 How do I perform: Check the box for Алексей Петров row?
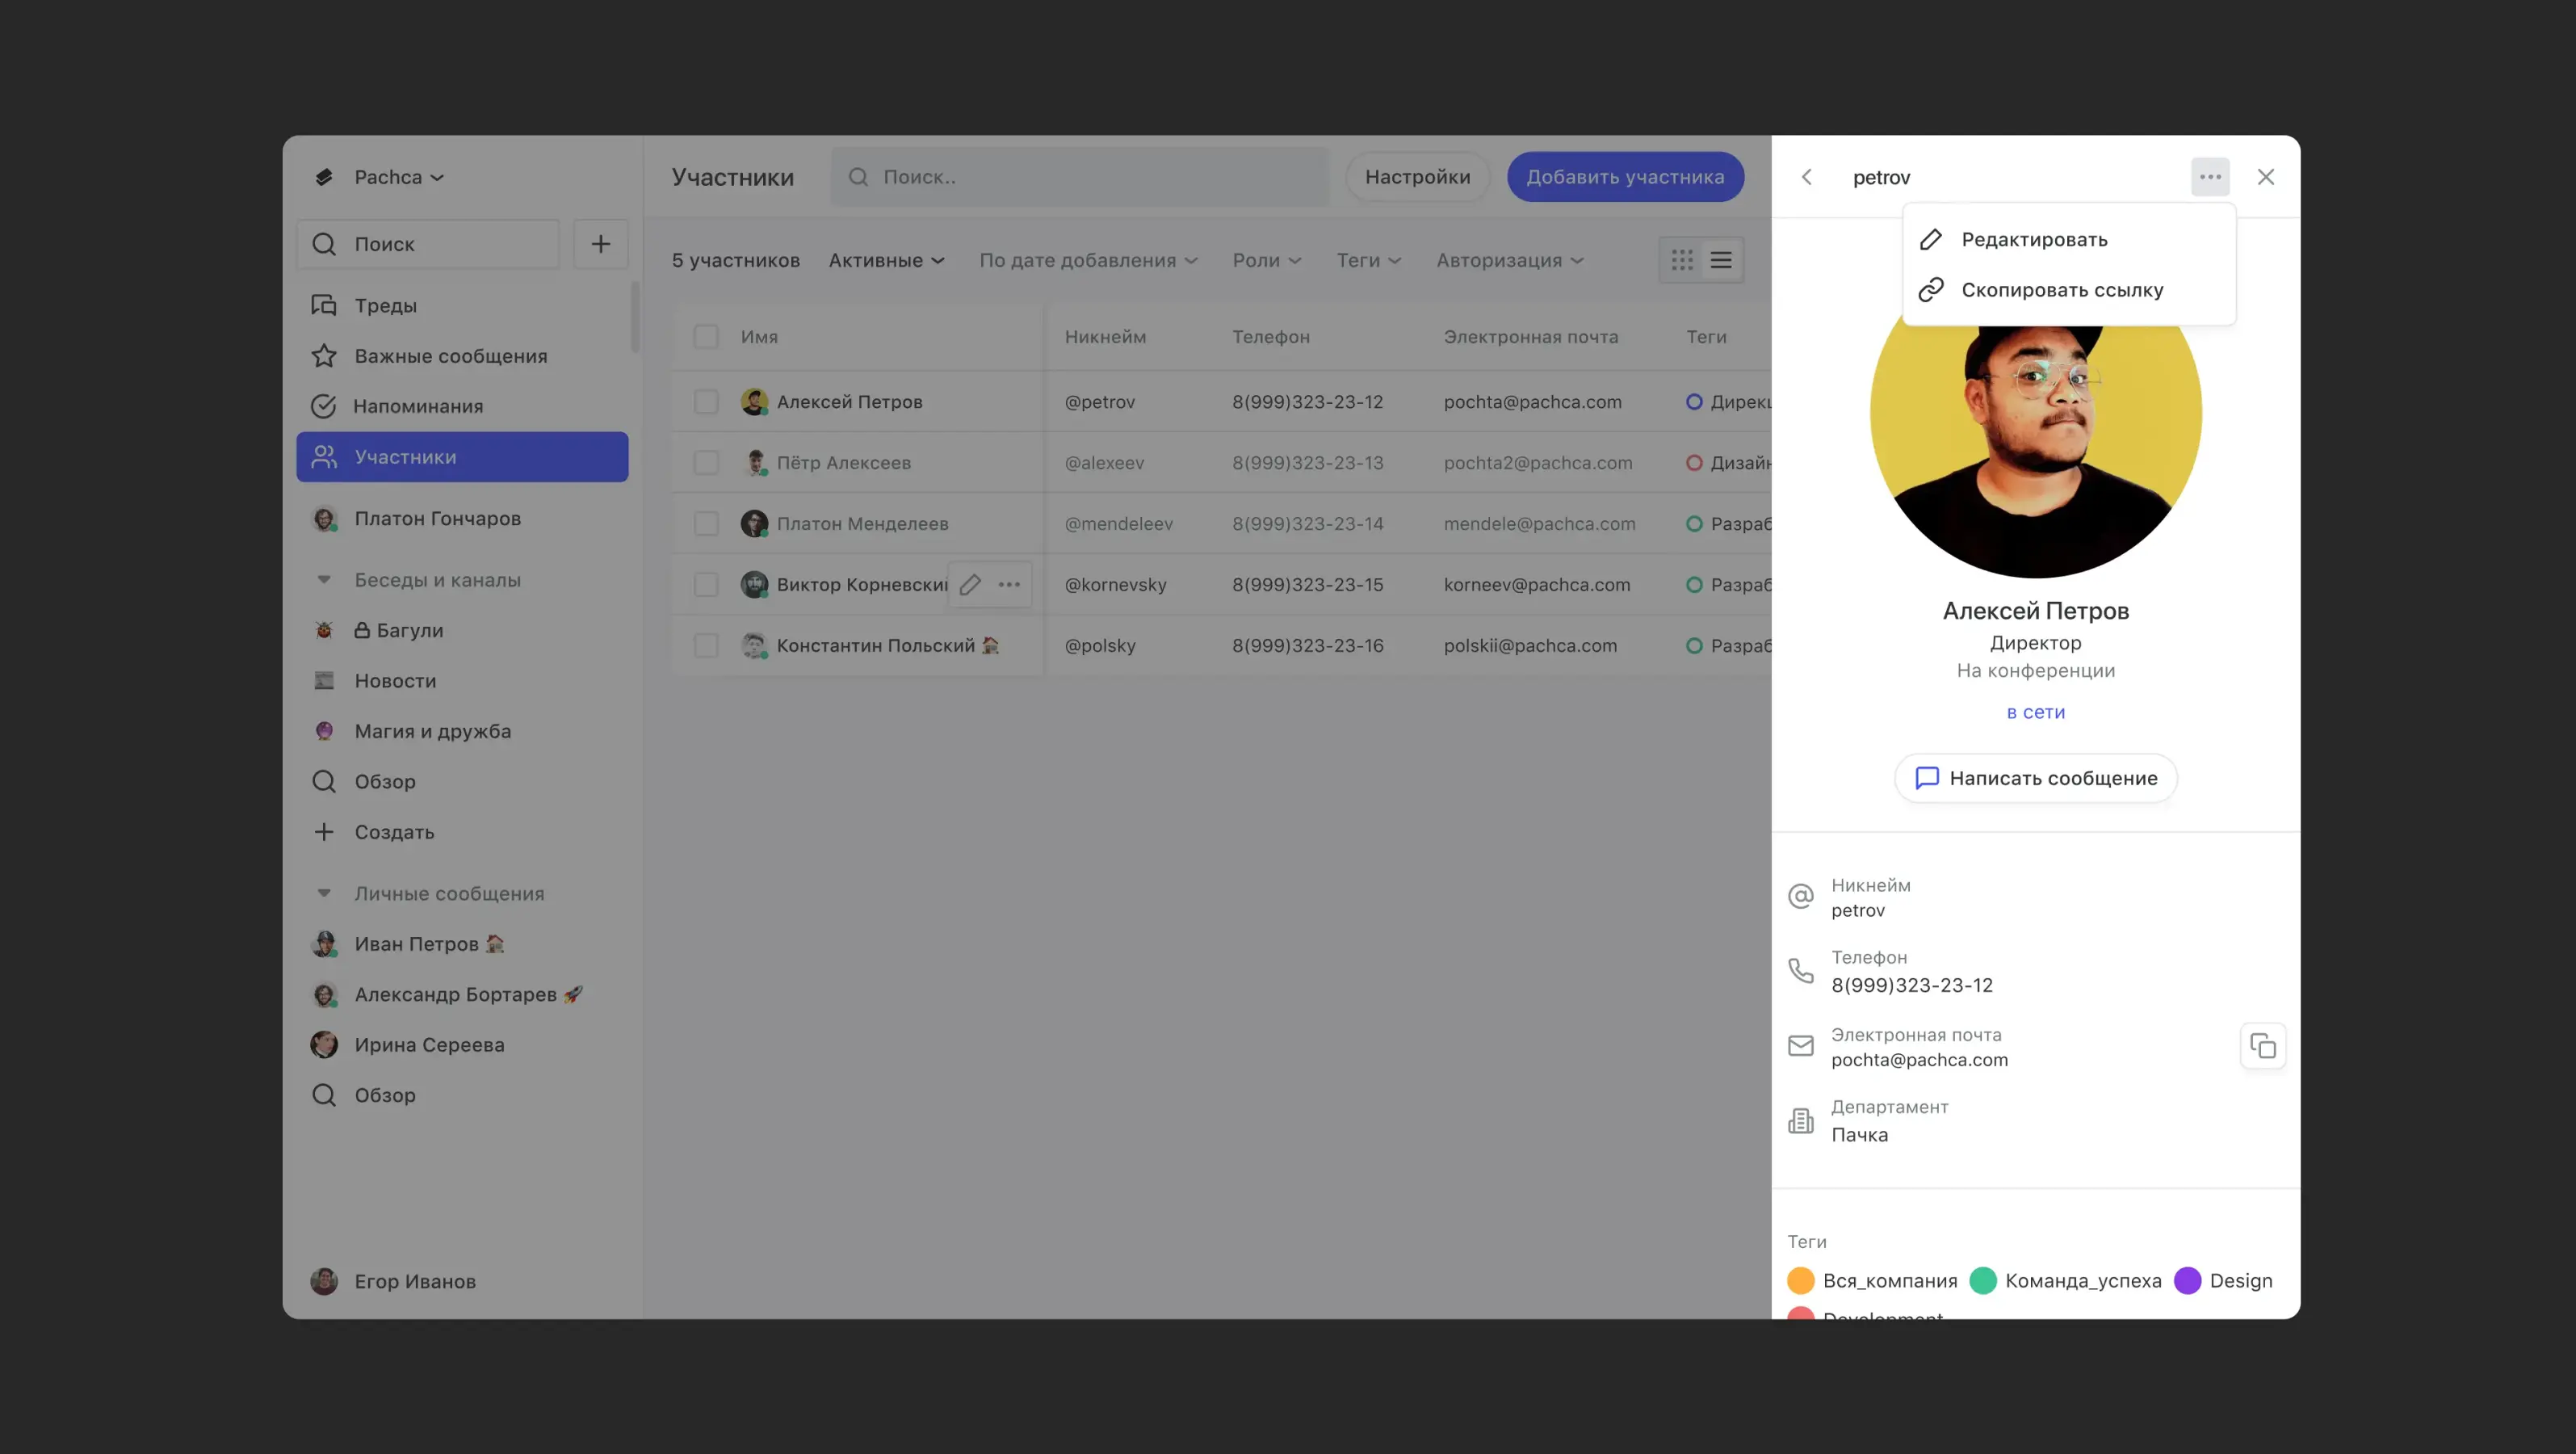pyautogui.click(x=706, y=402)
